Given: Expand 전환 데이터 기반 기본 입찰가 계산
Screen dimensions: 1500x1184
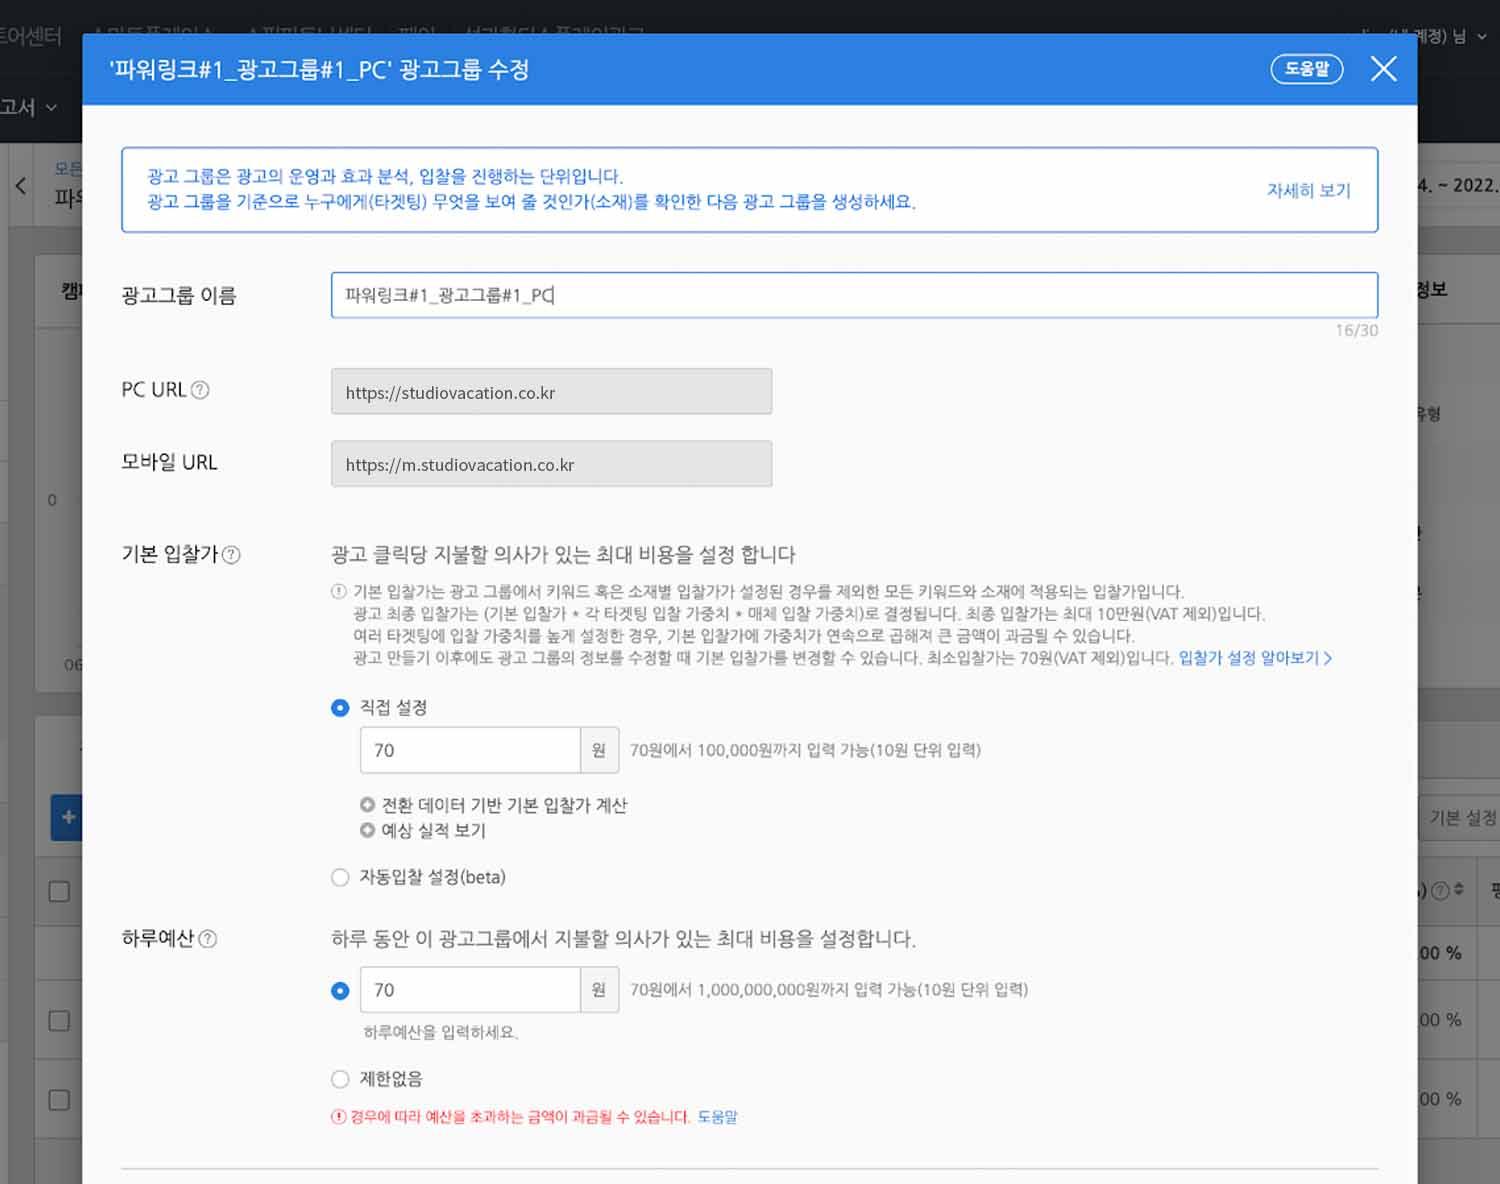Looking at the screenshot, I should coord(368,805).
